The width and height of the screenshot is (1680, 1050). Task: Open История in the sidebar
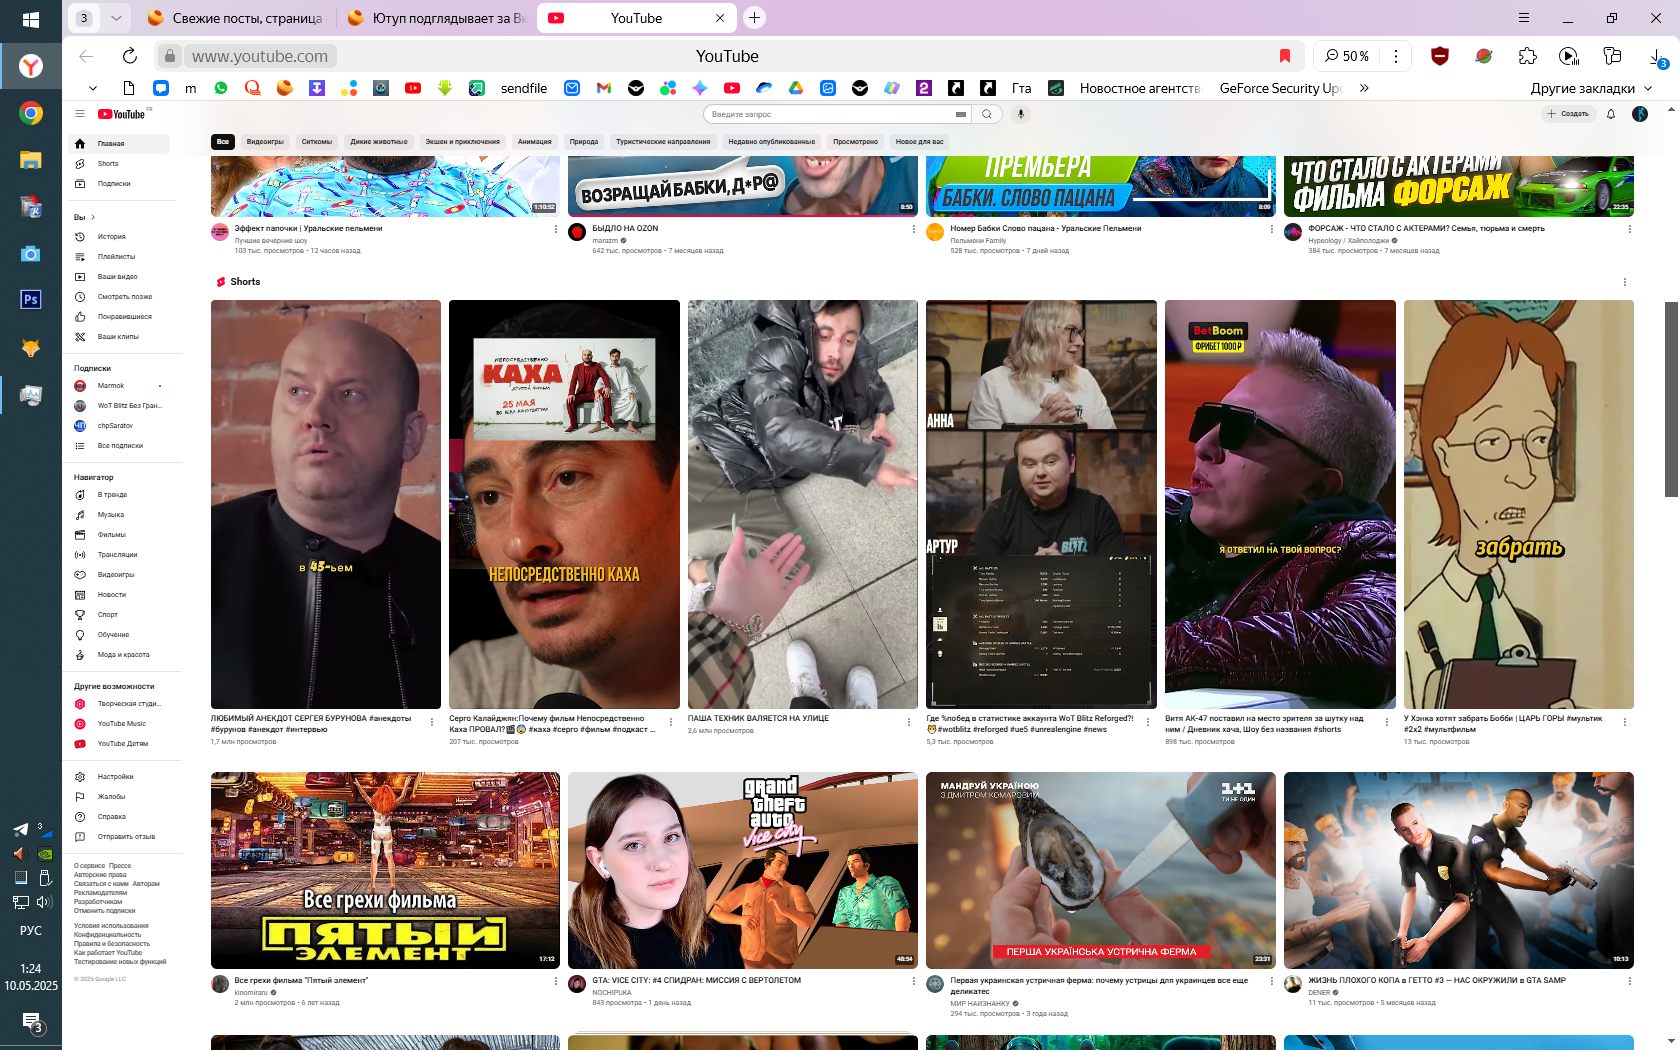tap(111, 237)
